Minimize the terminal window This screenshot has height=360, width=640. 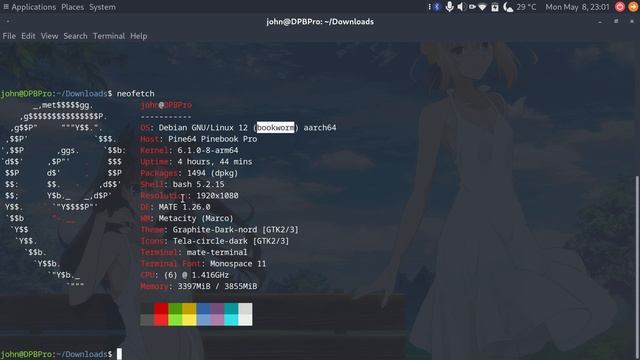(x=600, y=22)
